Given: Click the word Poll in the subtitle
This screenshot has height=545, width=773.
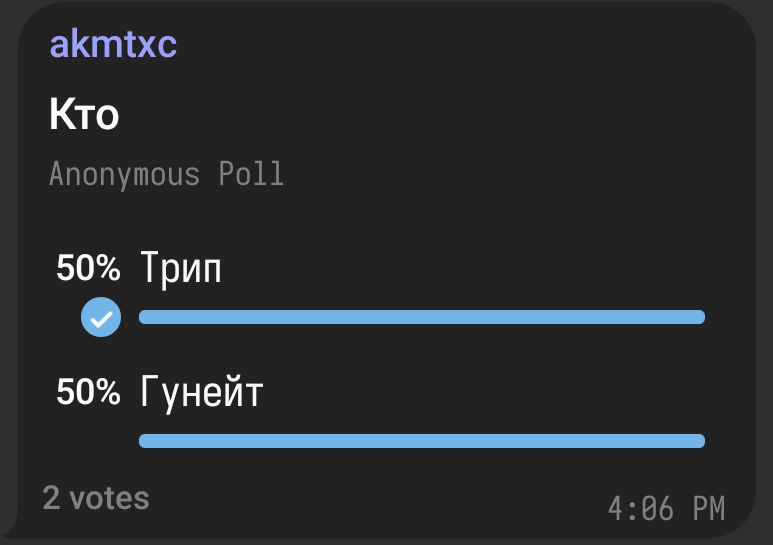Looking at the screenshot, I should tap(251, 173).
